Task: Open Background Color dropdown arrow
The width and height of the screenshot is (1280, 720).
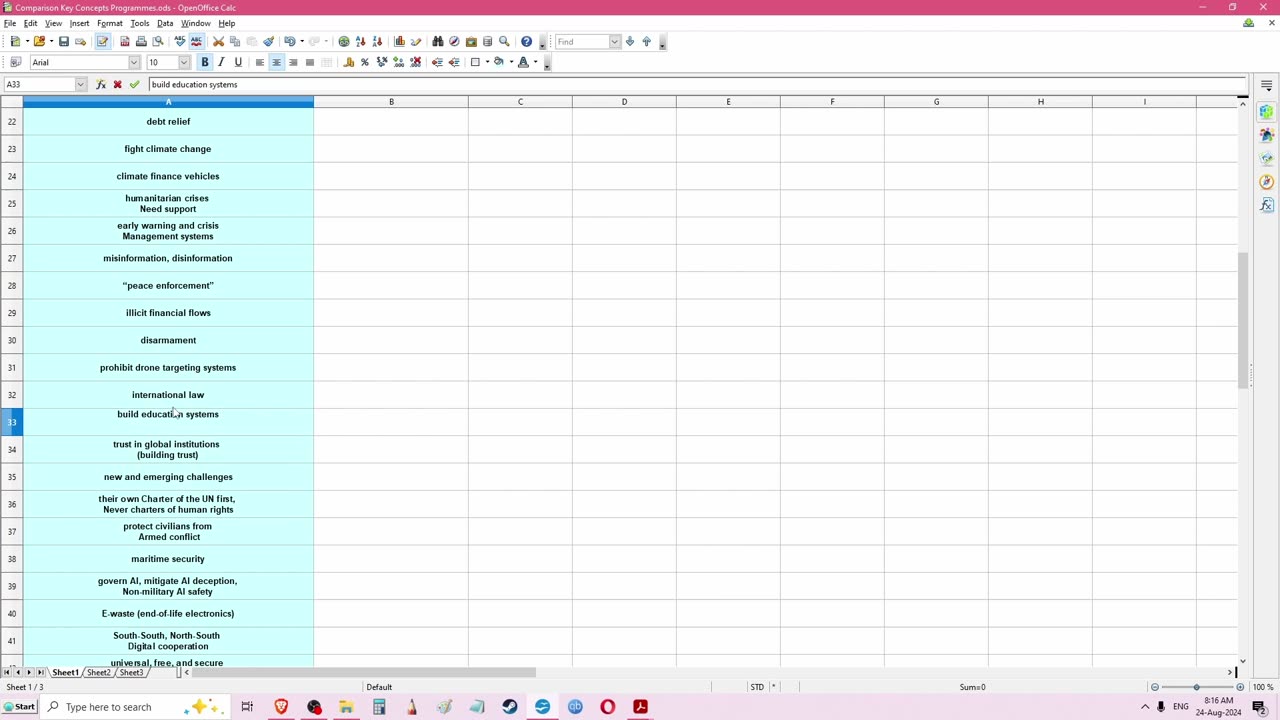Action: [x=511, y=62]
